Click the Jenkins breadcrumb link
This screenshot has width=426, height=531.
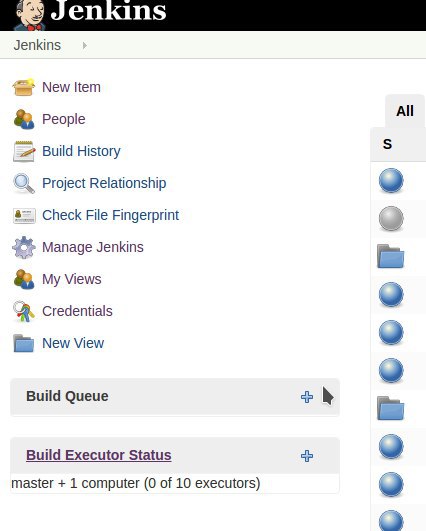pos(37,45)
